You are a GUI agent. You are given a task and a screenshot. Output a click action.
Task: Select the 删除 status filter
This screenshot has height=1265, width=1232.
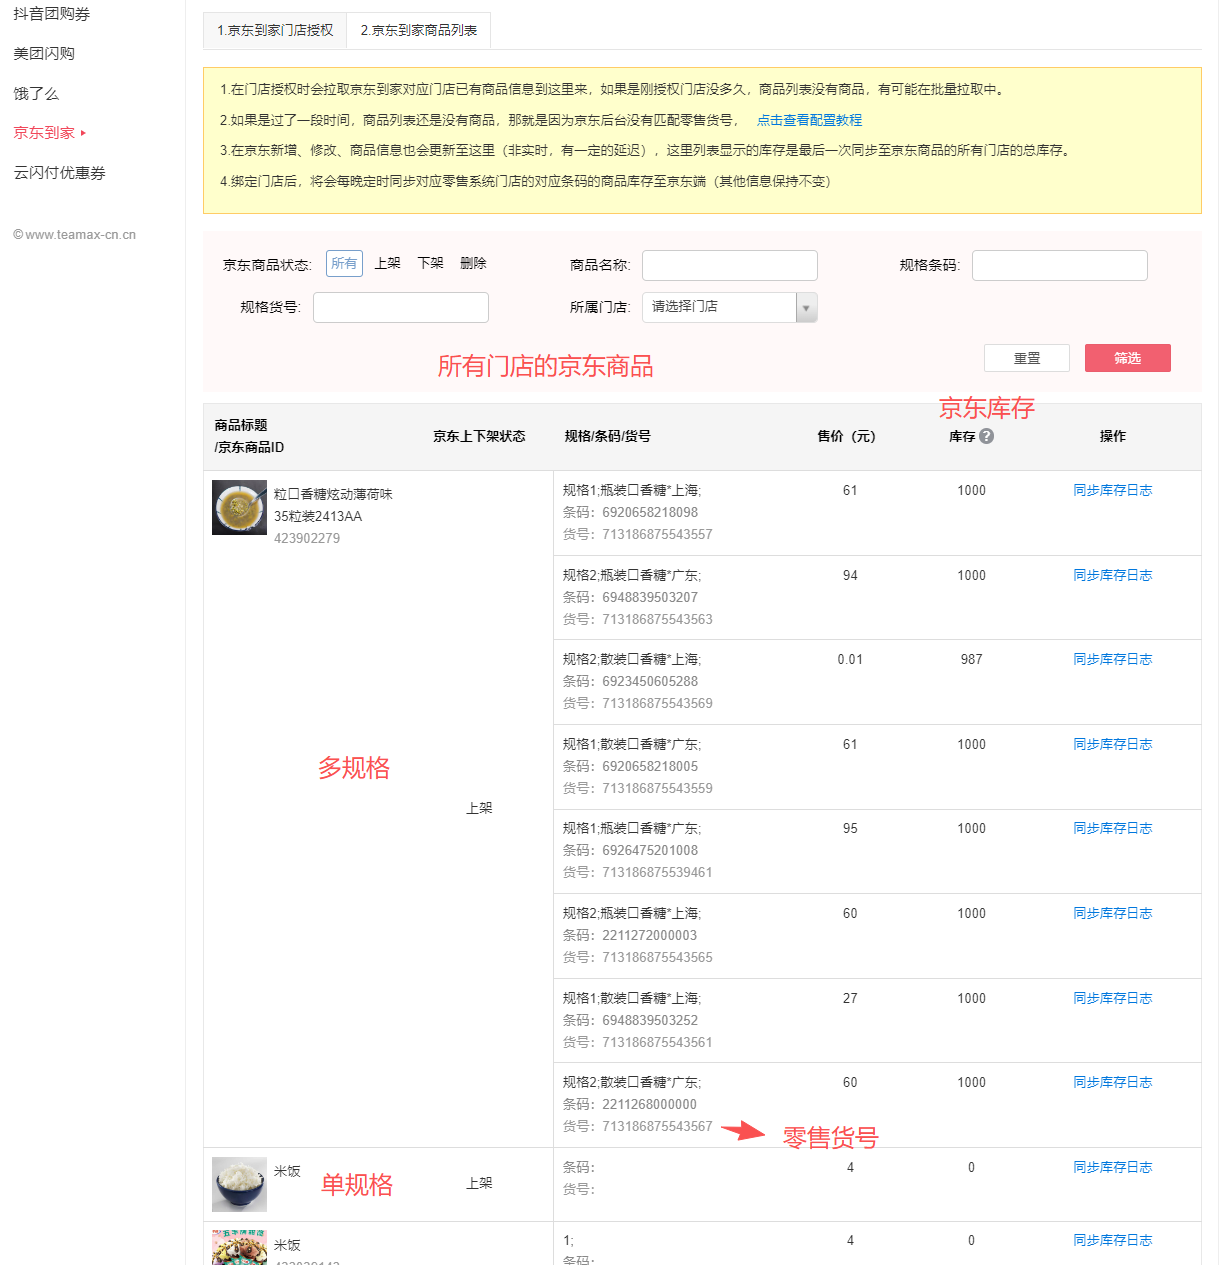click(x=473, y=263)
